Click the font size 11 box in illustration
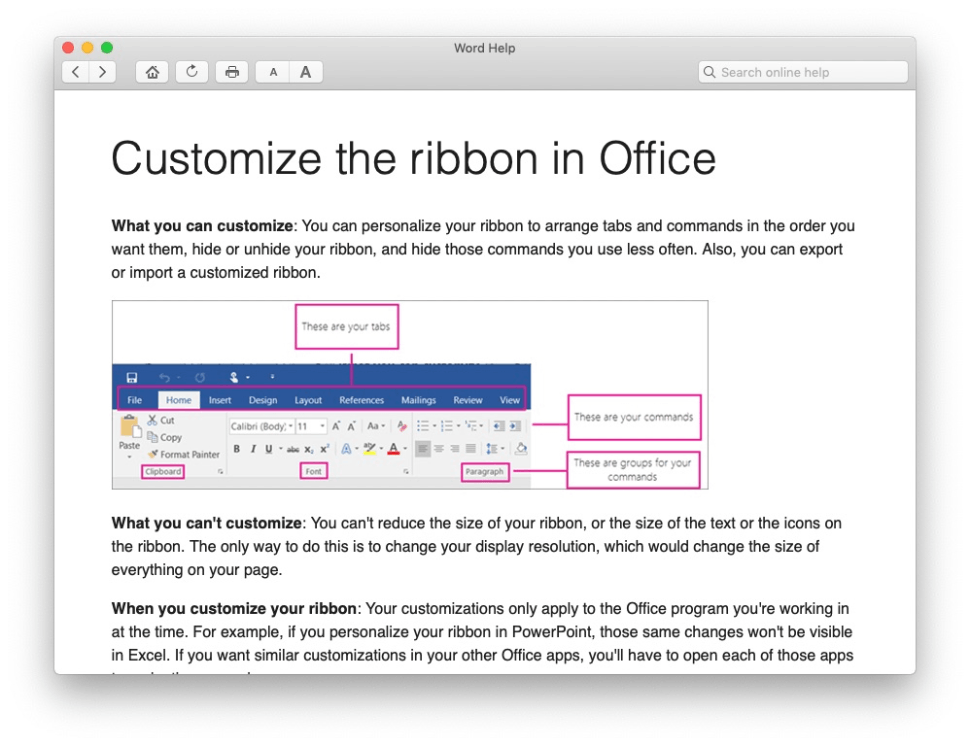This screenshot has width=970, height=746. (311, 426)
